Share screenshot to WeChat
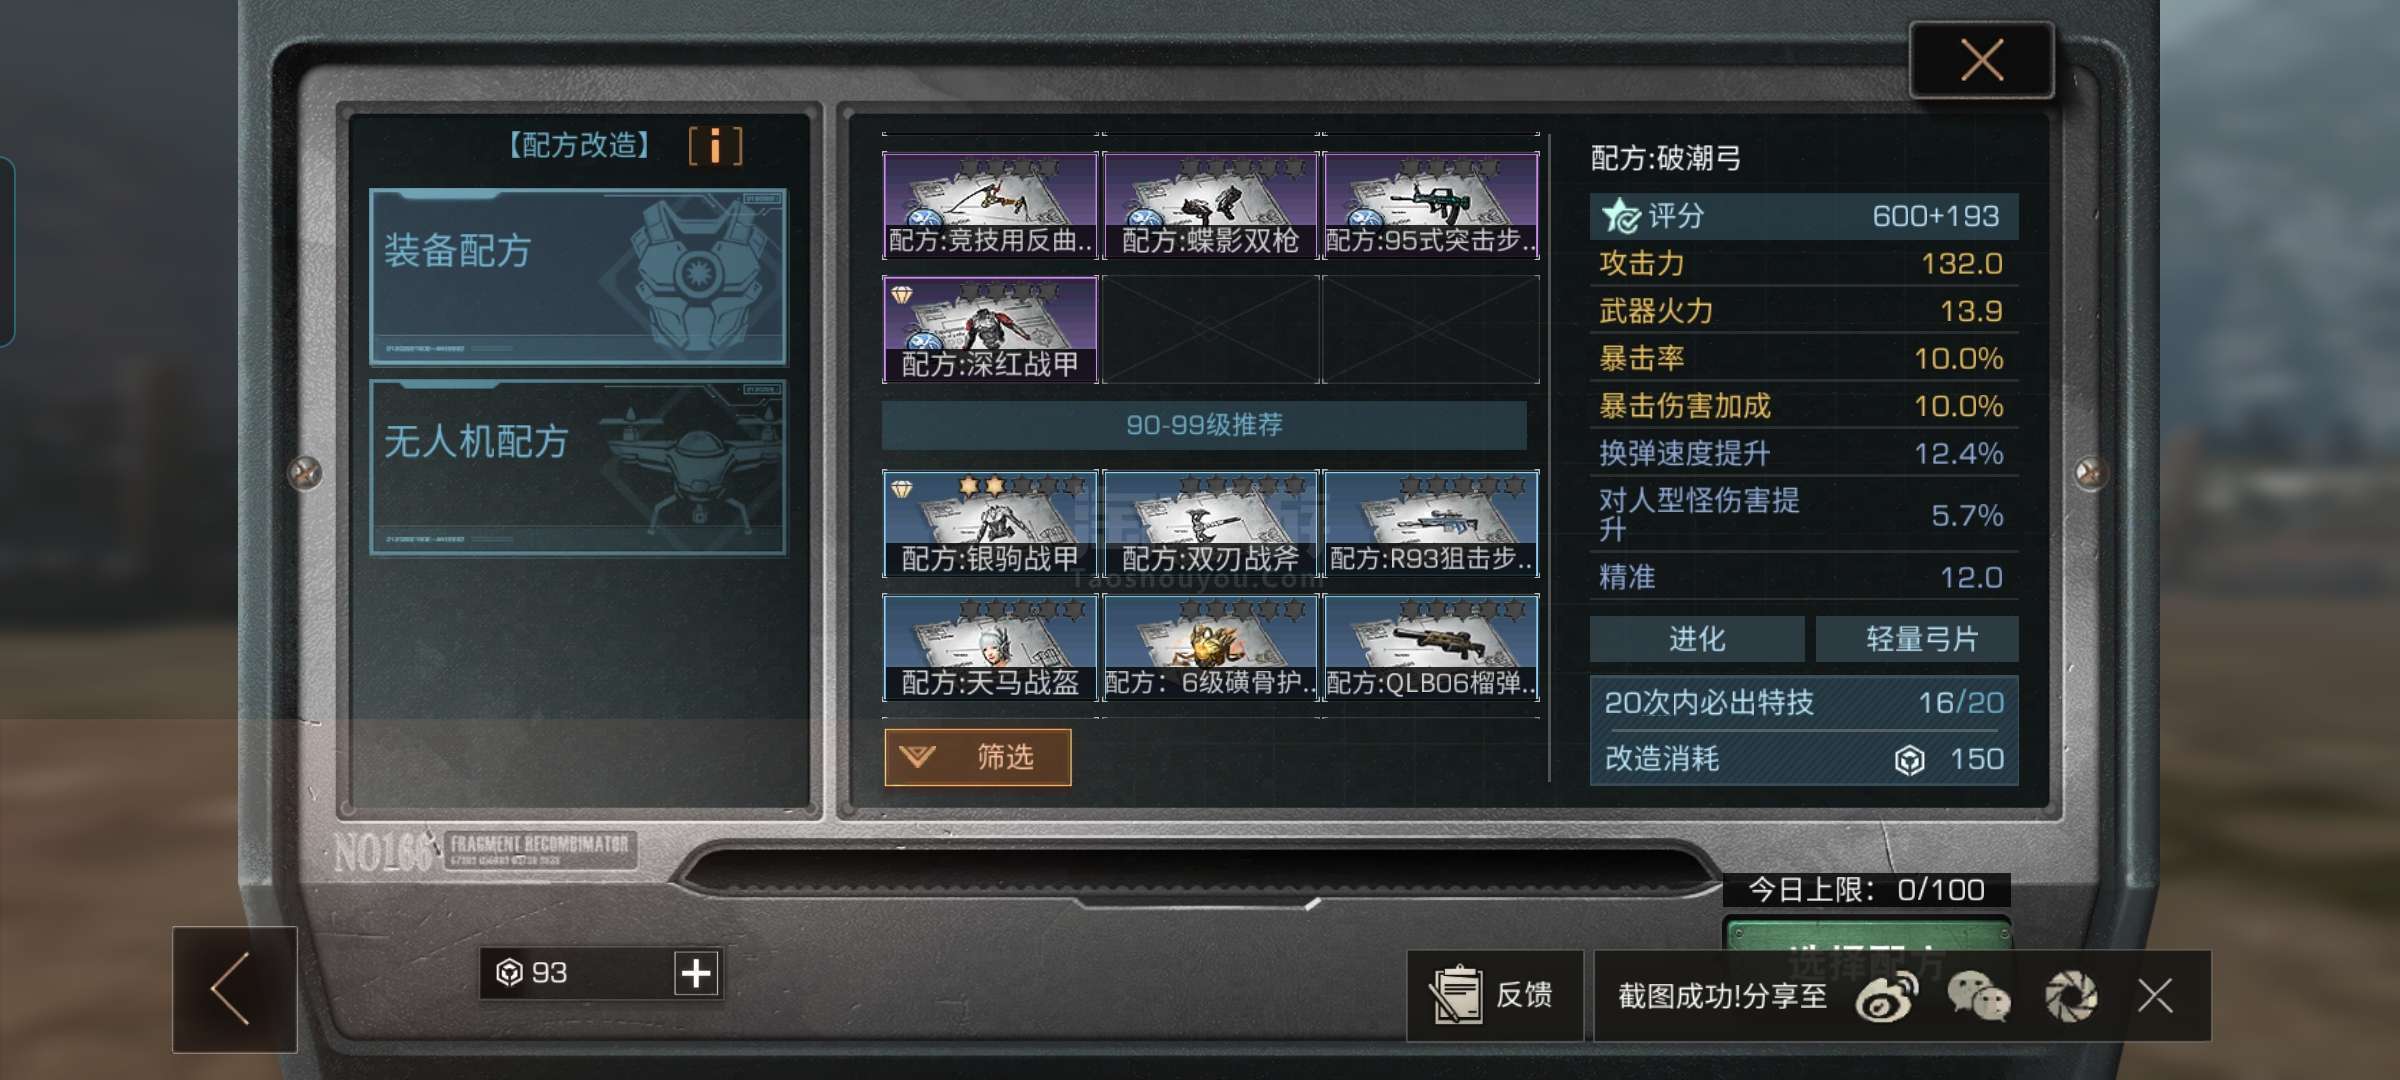The image size is (2400, 1080). tap(1978, 996)
